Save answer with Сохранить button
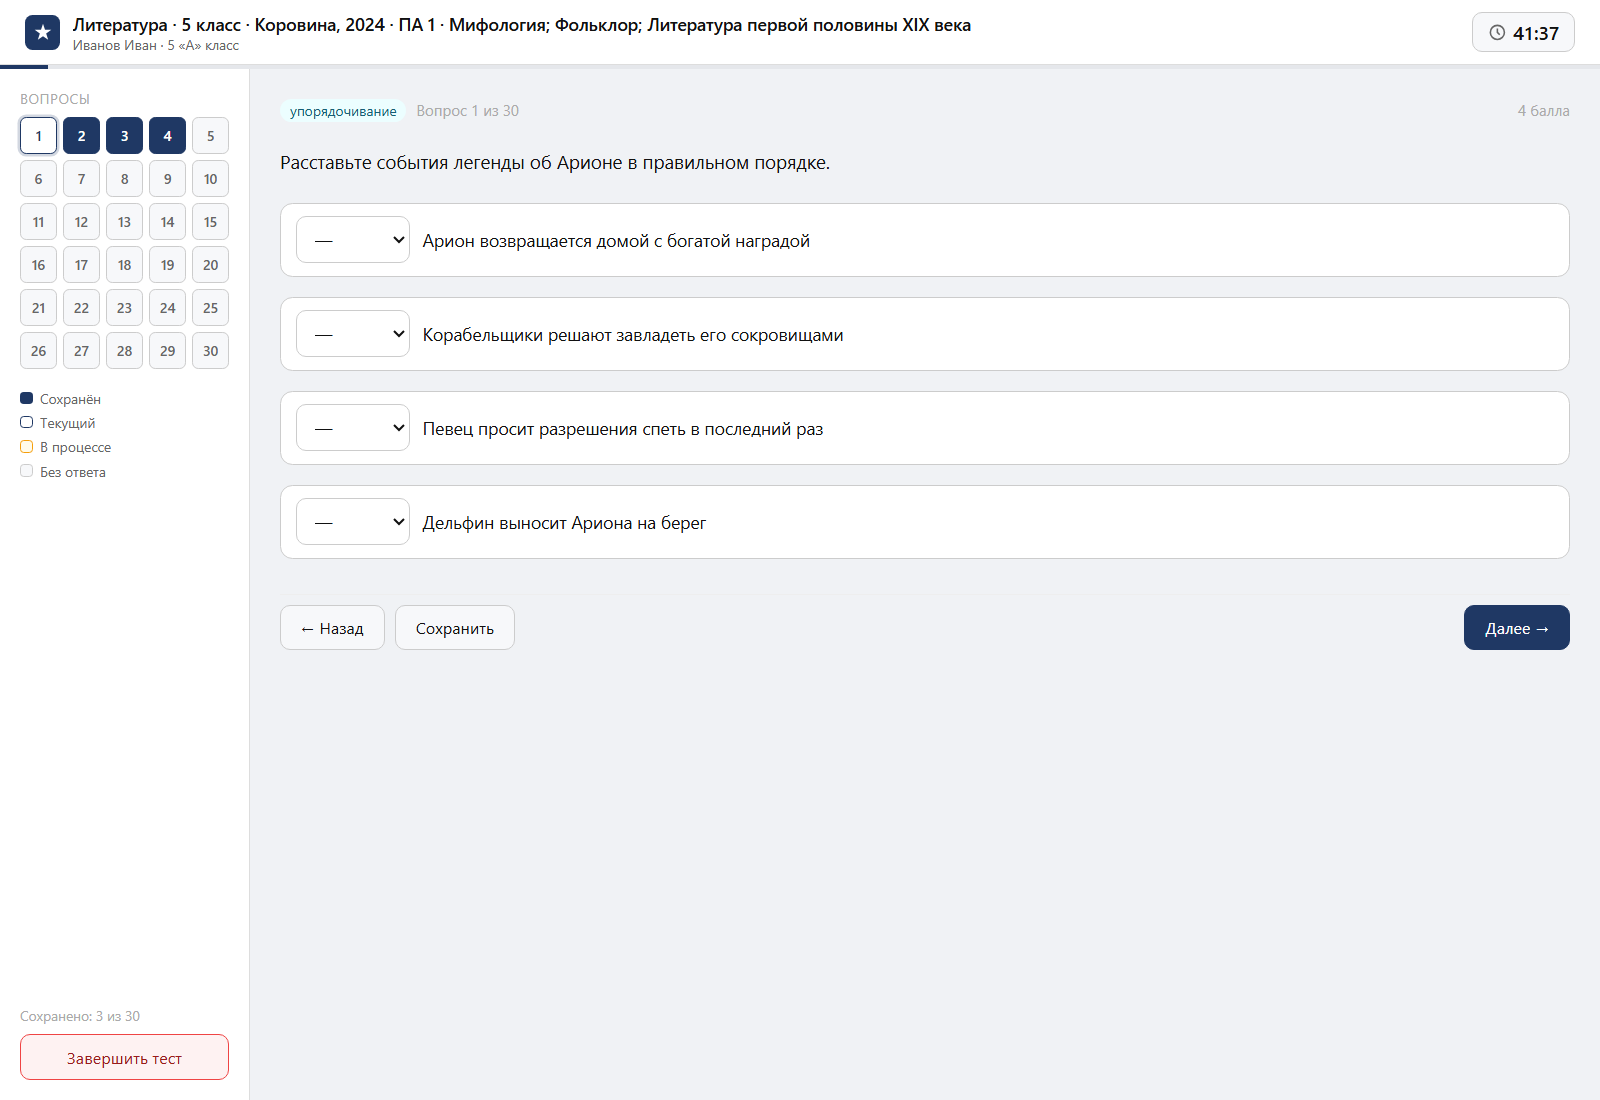1600x1100 pixels. click(455, 628)
